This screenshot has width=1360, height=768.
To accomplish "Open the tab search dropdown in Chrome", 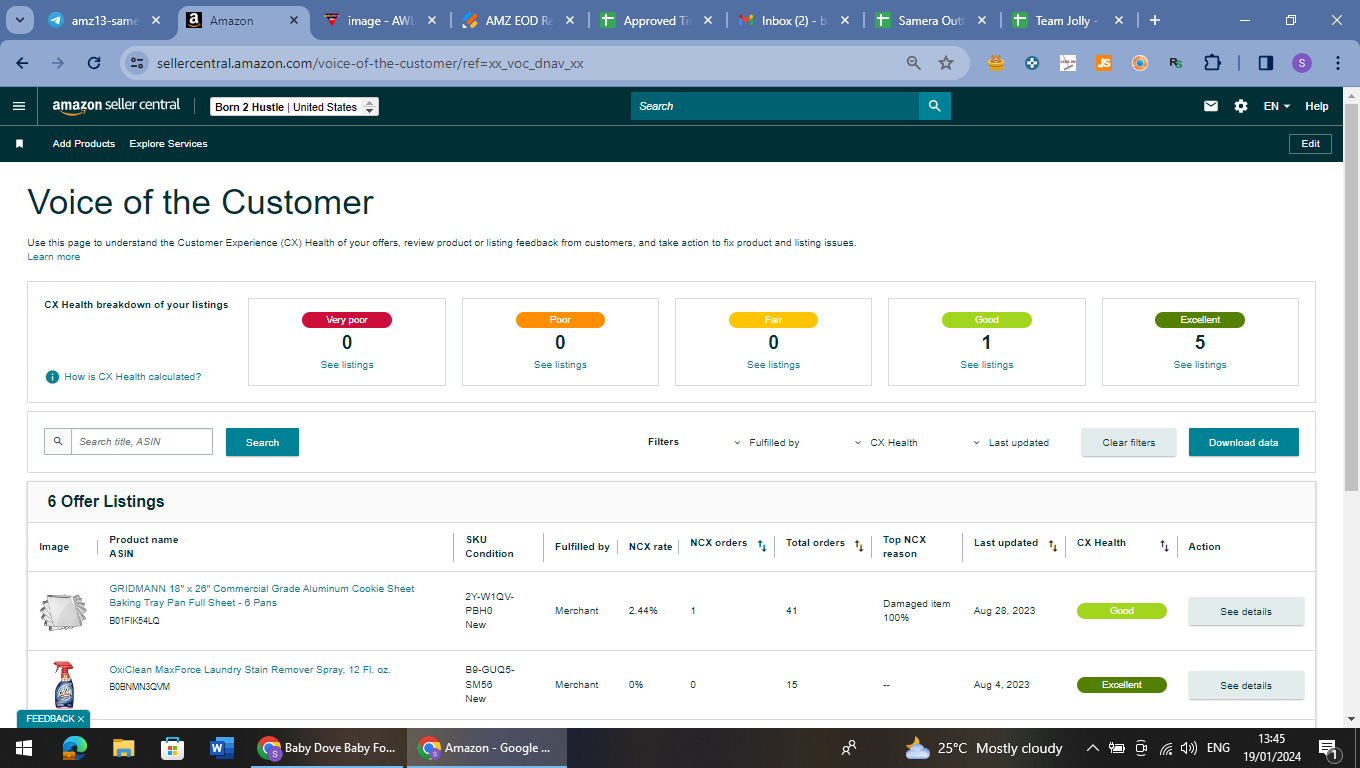I will point(20,20).
